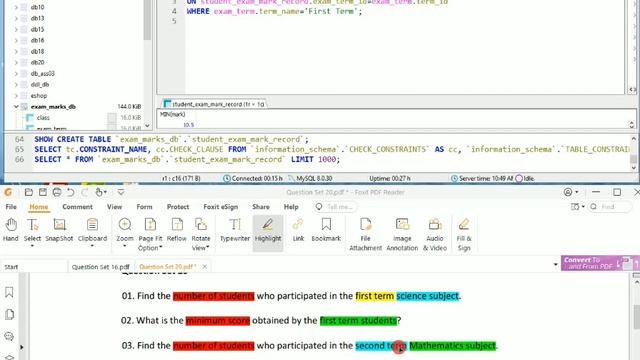Click the MySQL 8.0.30 status entry
This screenshot has height=360, width=640.
[310, 178]
